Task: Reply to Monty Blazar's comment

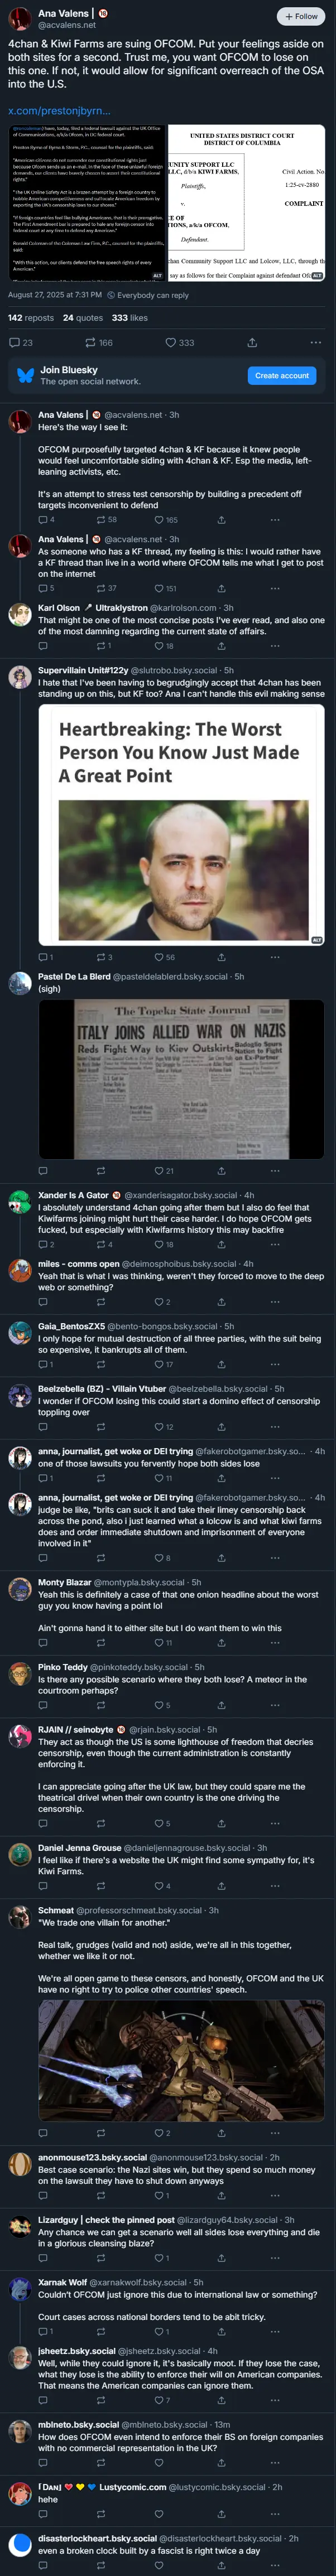Action: 42,1642
